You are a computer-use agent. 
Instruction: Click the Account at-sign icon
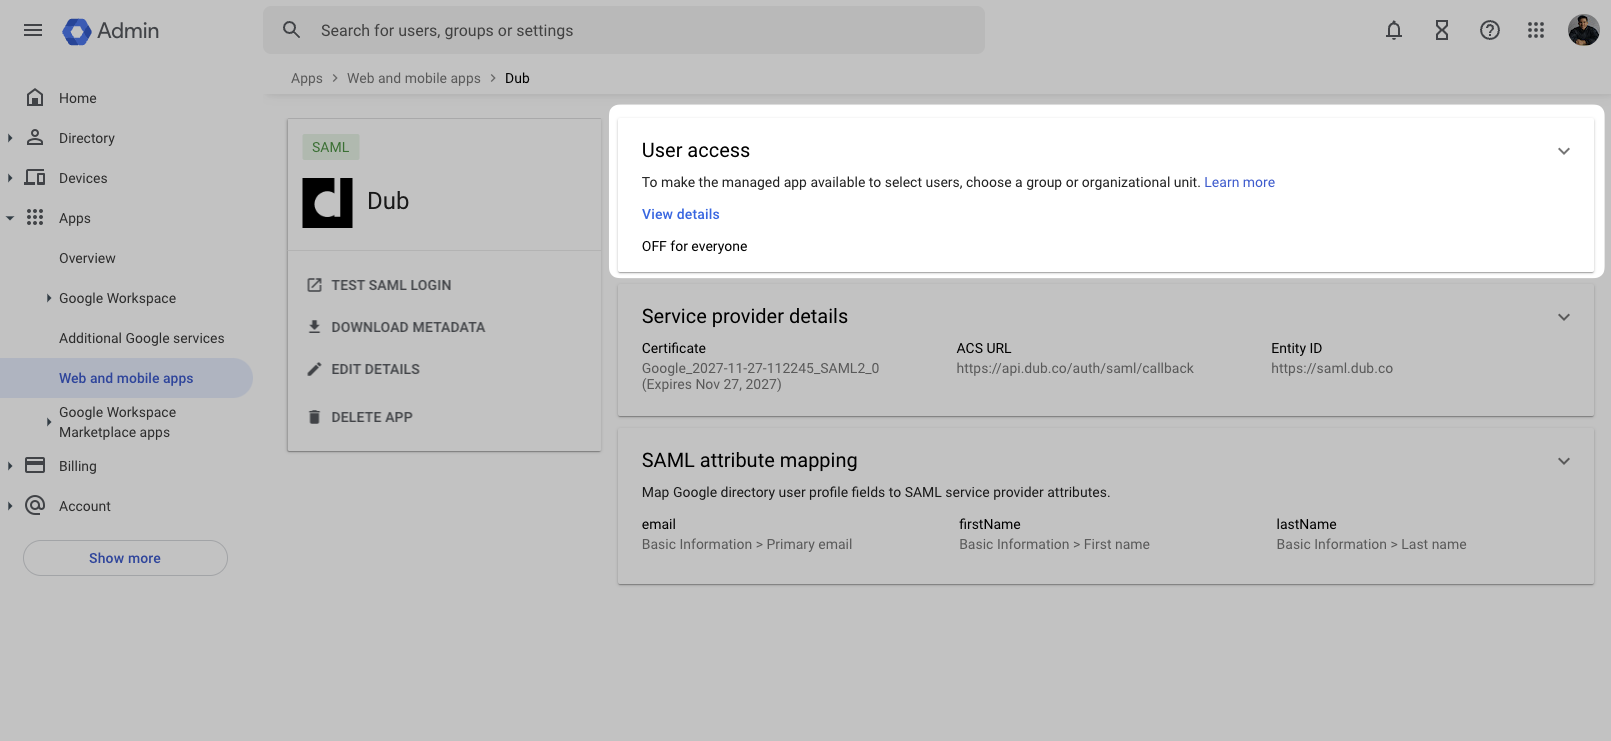click(35, 505)
